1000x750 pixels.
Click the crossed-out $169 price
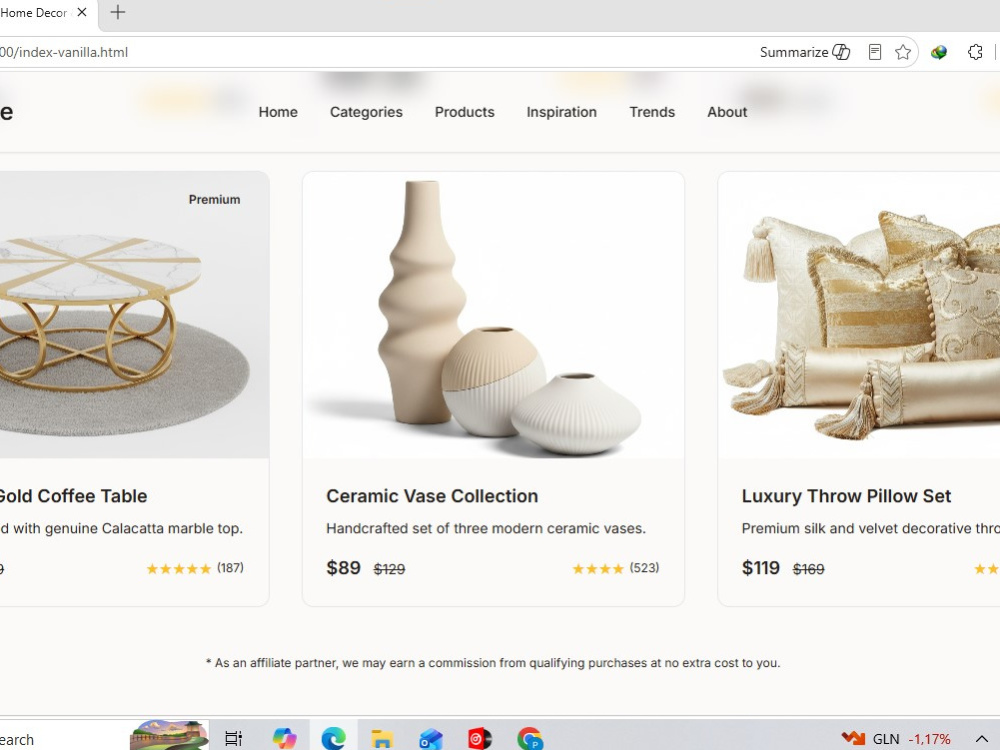[x=809, y=569]
